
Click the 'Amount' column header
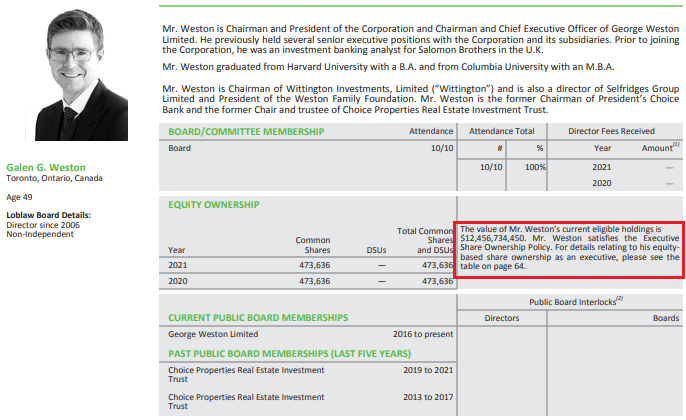pos(660,147)
